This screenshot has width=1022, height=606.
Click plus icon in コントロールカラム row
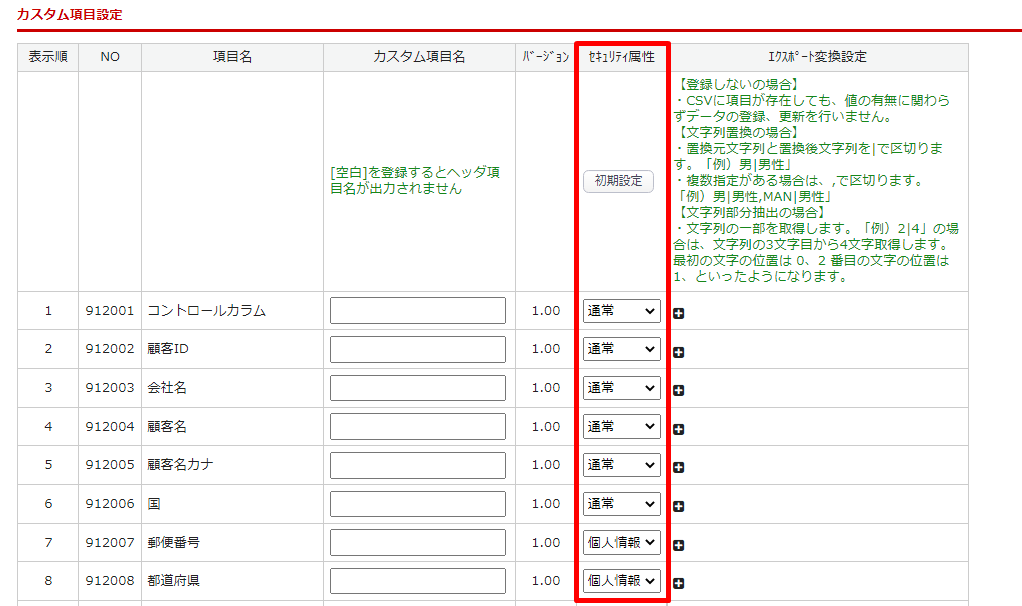[x=679, y=313]
